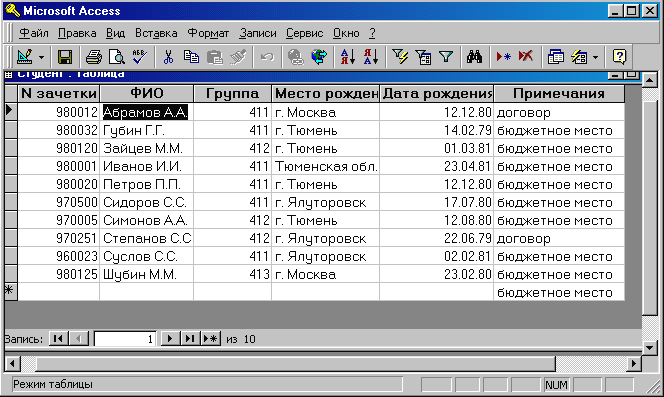Expand New Object dropdown arrow
Screen dimensions: 664x397
[595, 57]
